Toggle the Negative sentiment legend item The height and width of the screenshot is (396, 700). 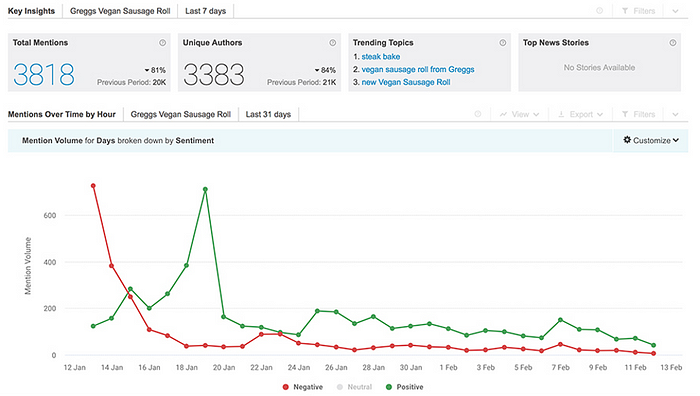pos(303,387)
